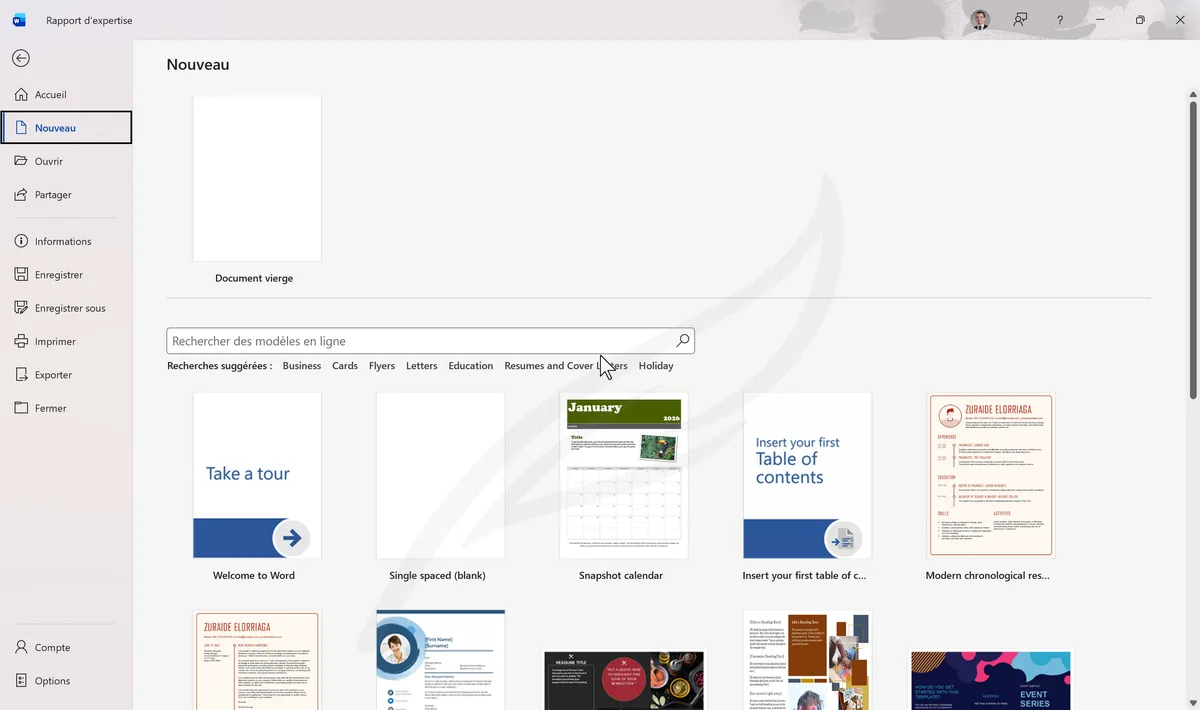This screenshot has height=710, width=1200.
Task: Open Help via the question mark icon
Action: point(1060,20)
